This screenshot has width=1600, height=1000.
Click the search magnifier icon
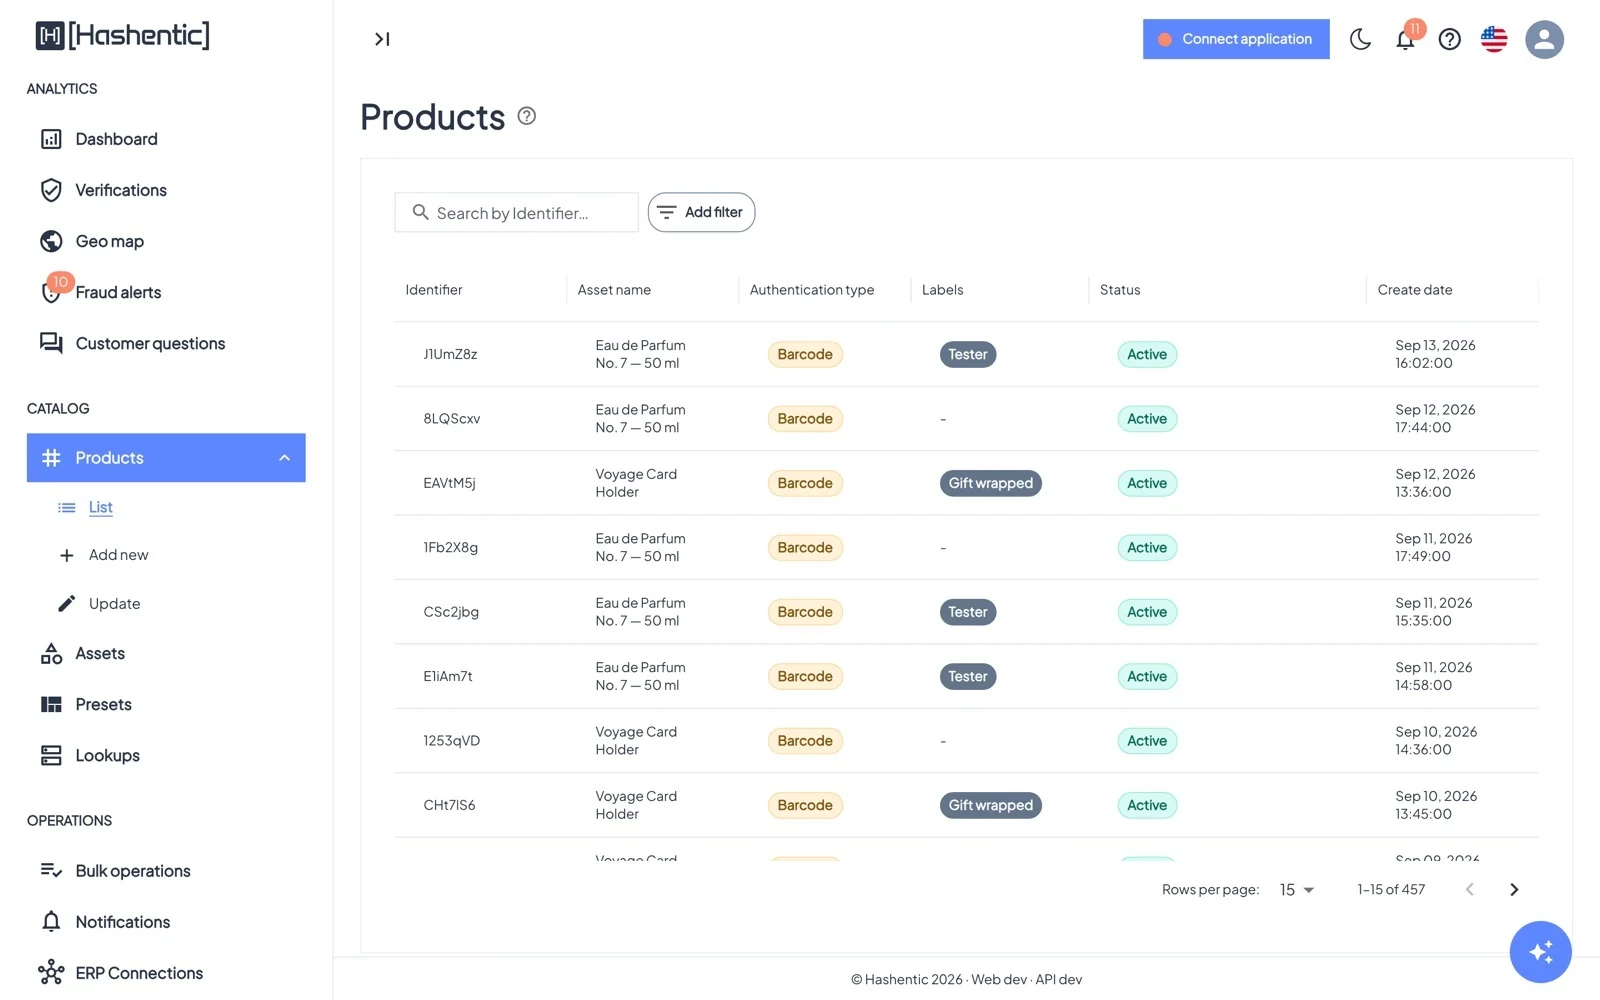coord(421,212)
